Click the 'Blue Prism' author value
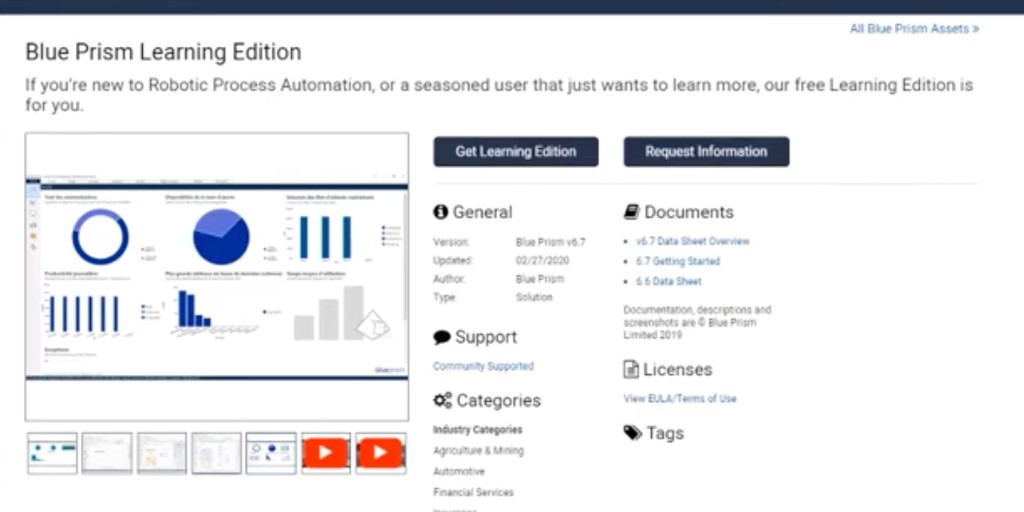Image resolution: width=1024 pixels, height=512 pixels. (540, 279)
